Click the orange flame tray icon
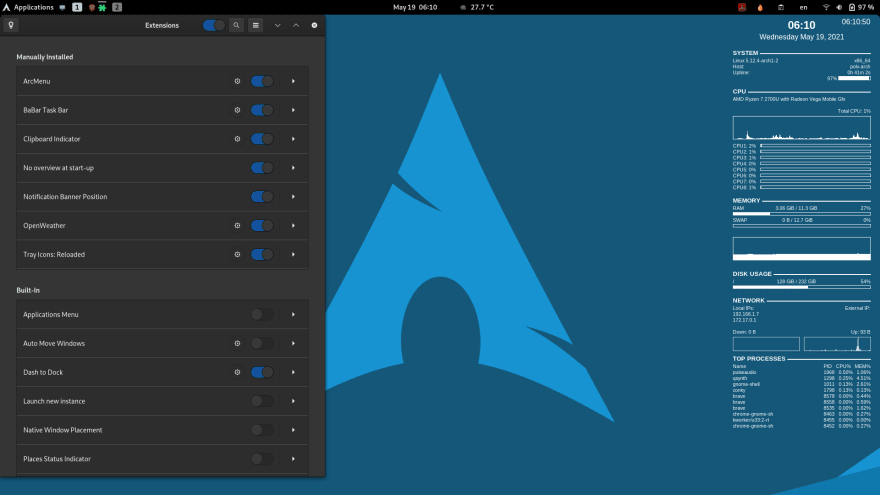Screen dimensions: 880x495 click(760, 7)
